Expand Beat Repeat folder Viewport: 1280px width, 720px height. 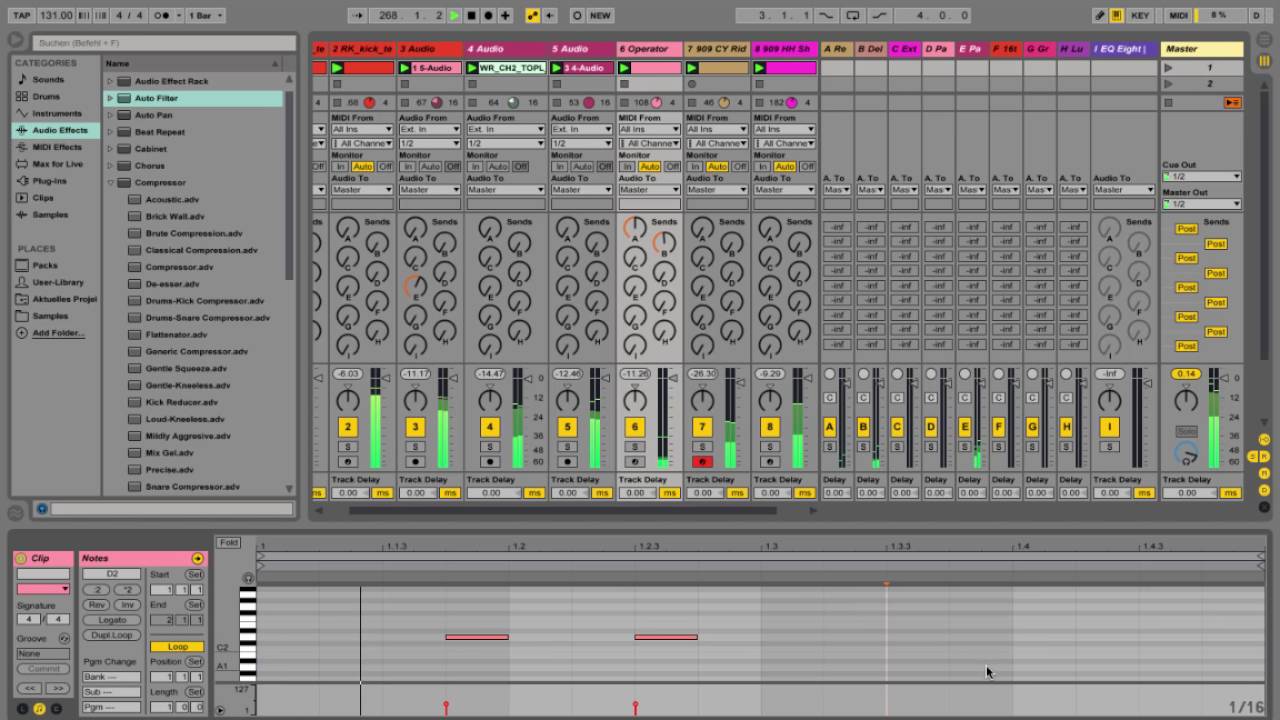pyautogui.click(x=111, y=132)
